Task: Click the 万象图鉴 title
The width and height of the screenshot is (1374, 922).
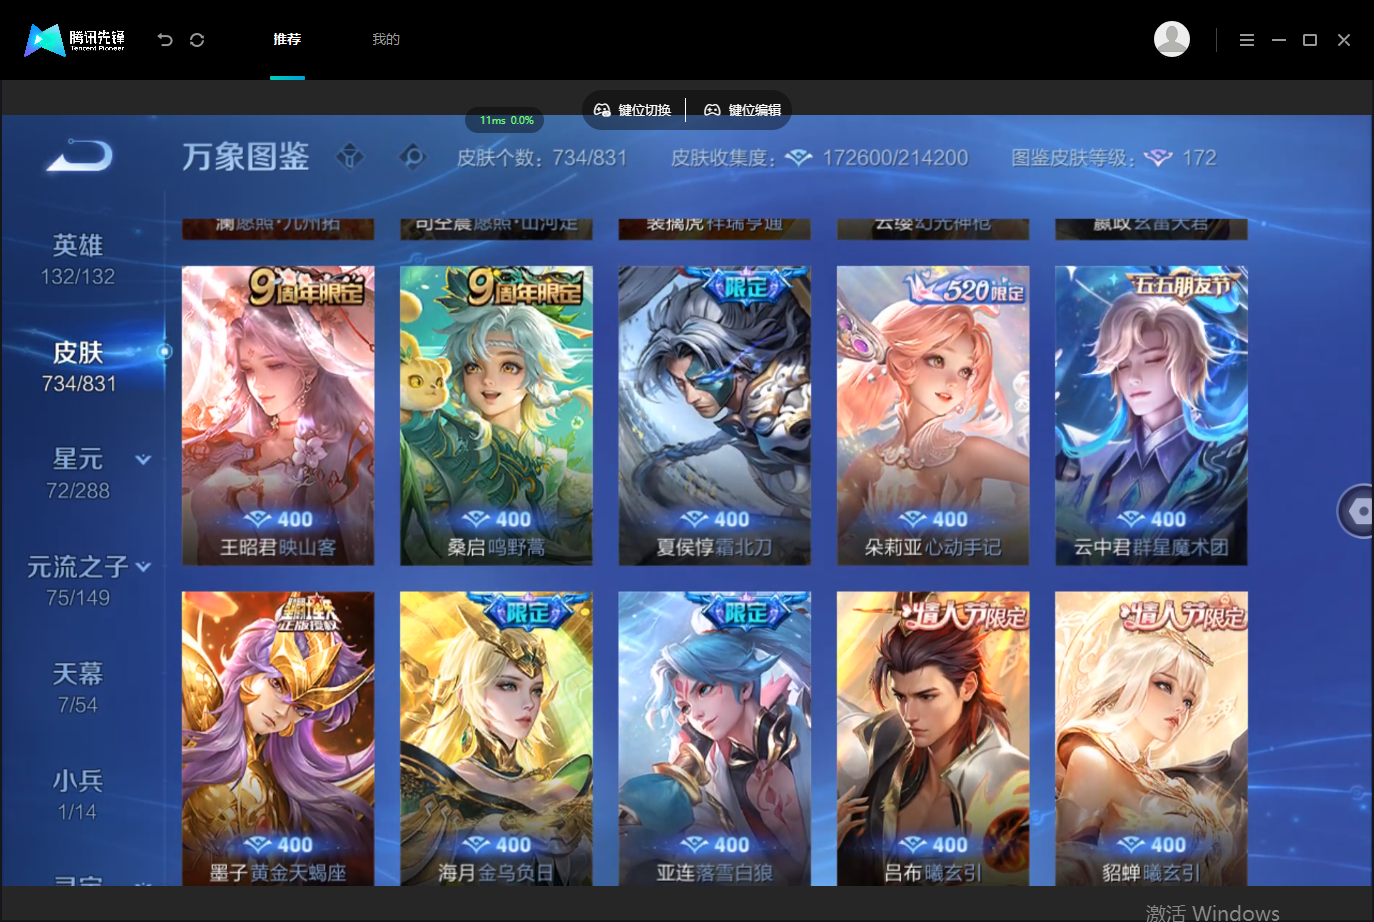Action: (246, 157)
